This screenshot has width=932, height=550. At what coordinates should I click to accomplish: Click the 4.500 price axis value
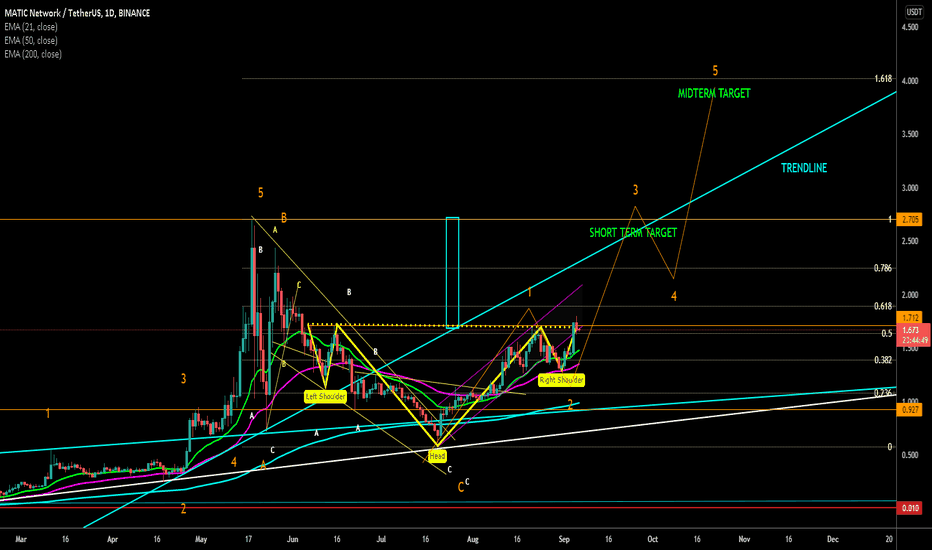coord(910,27)
